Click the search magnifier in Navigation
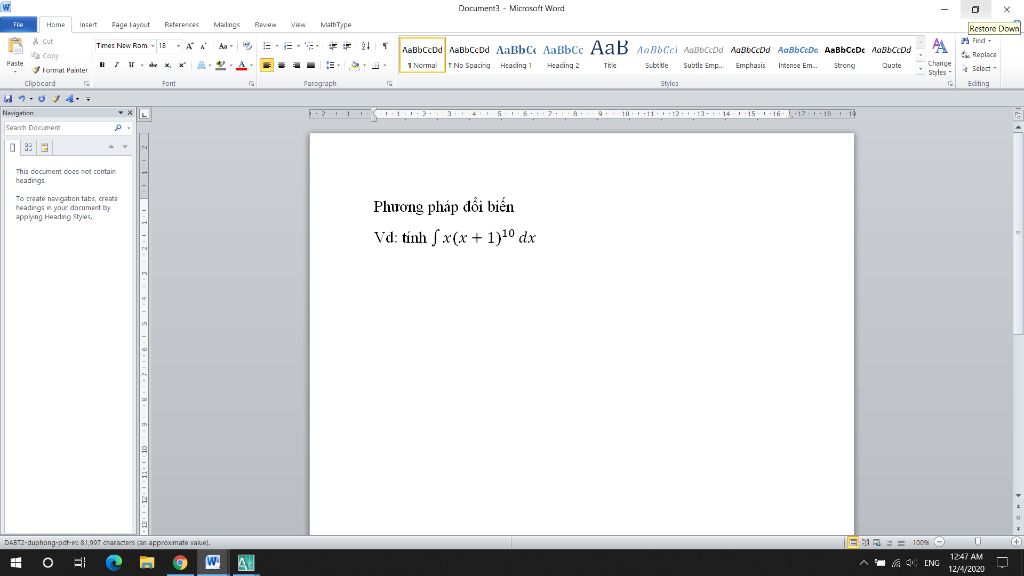 click(118, 128)
